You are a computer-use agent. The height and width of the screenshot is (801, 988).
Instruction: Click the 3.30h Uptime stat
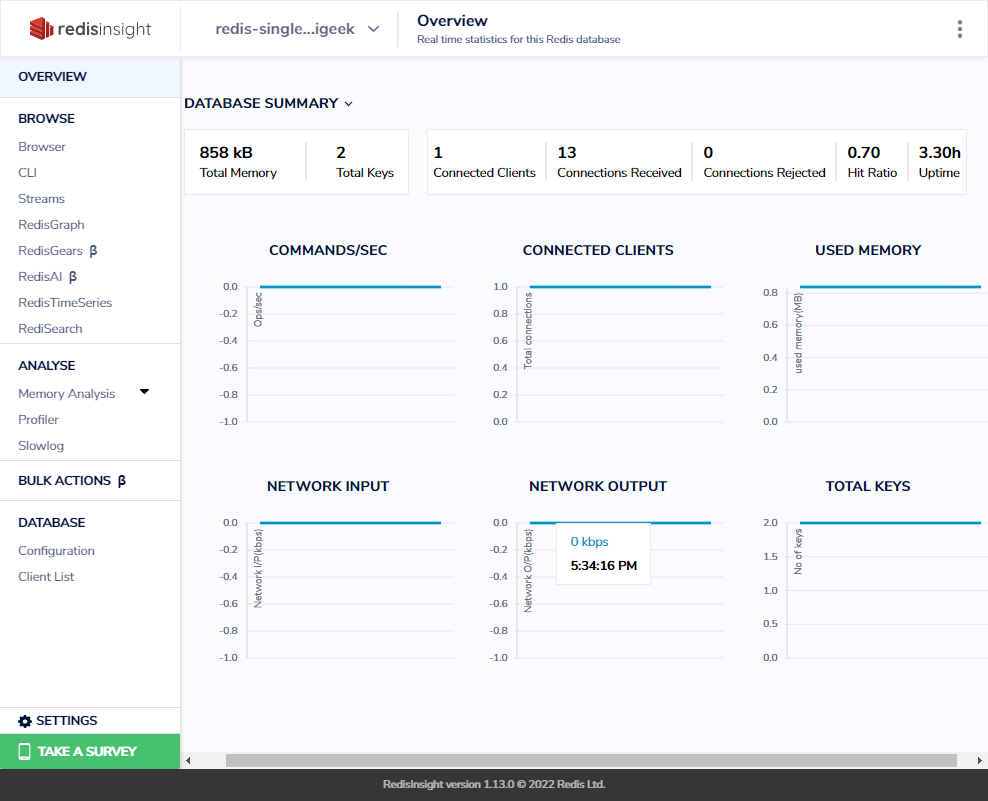pos(939,162)
